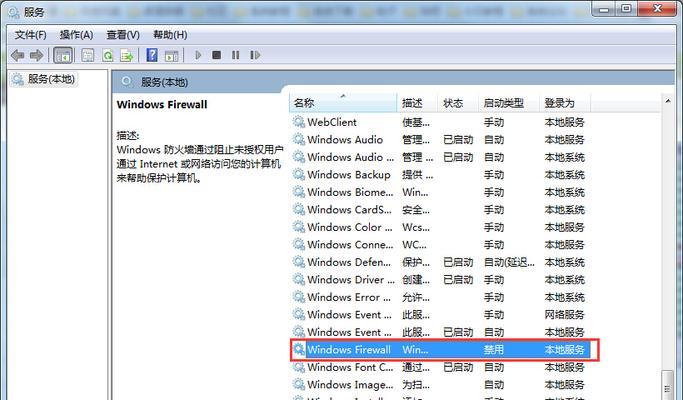Click the gear icon beside Windows Font C...
The height and width of the screenshot is (400, 683).
[x=299, y=367]
